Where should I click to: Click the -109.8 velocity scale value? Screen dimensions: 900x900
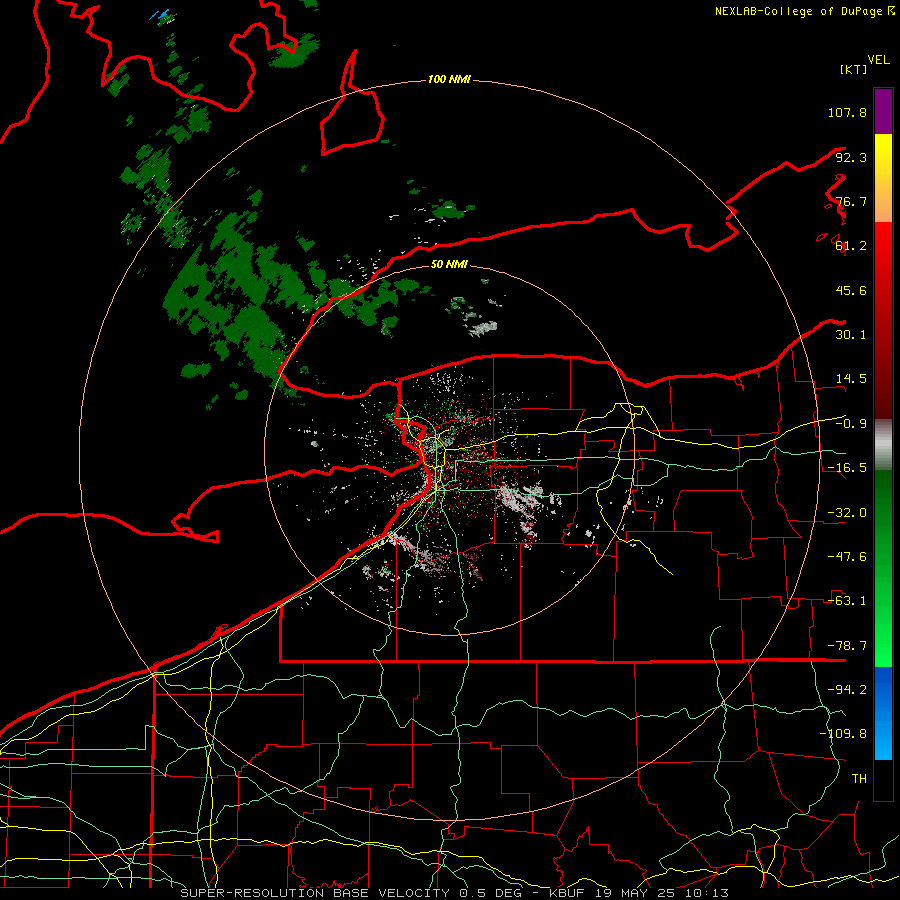tap(843, 734)
